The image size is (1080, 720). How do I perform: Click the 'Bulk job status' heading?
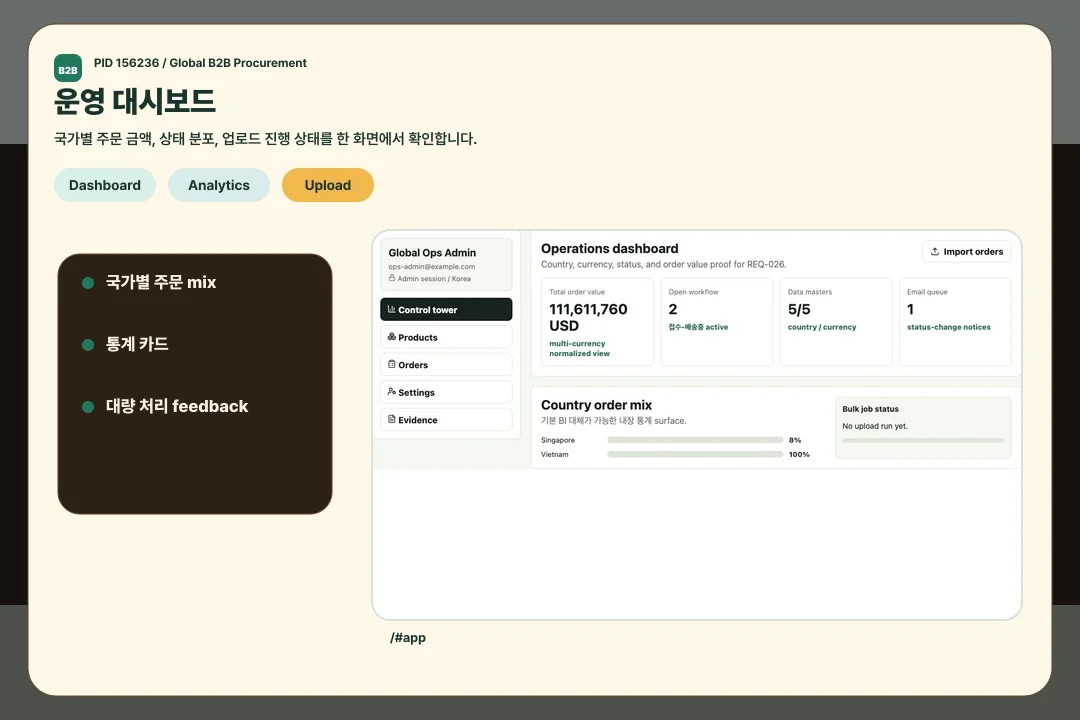pos(871,409)
